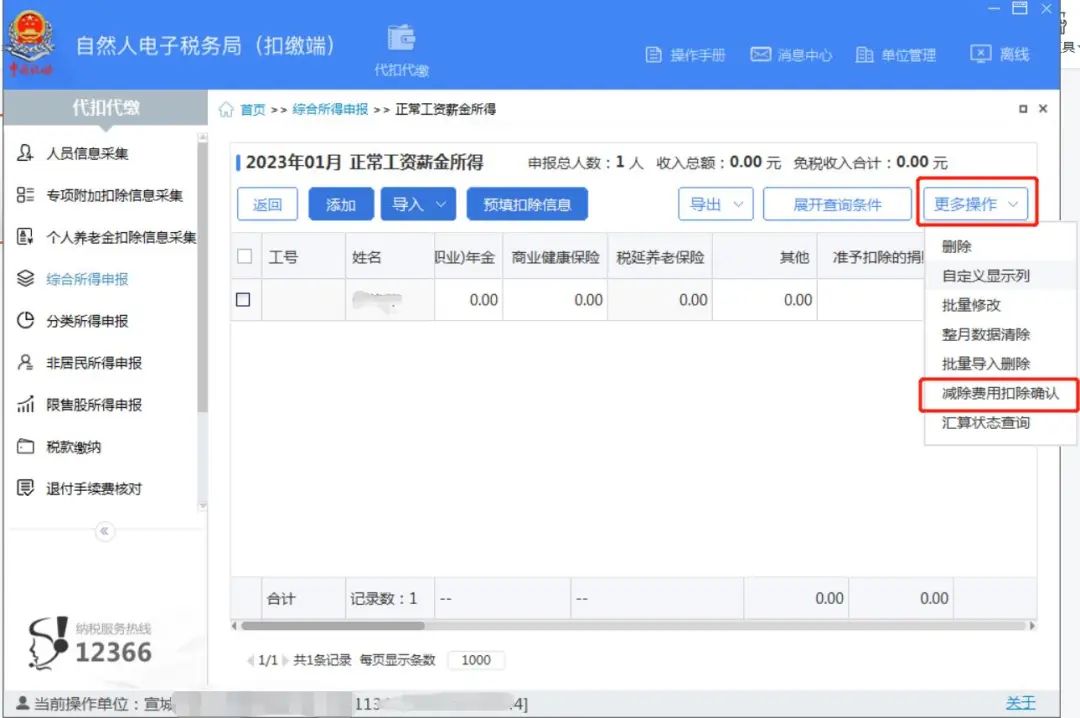
Task: Click the 限售股所得申报 chart icon
Action: pos(25,404)
